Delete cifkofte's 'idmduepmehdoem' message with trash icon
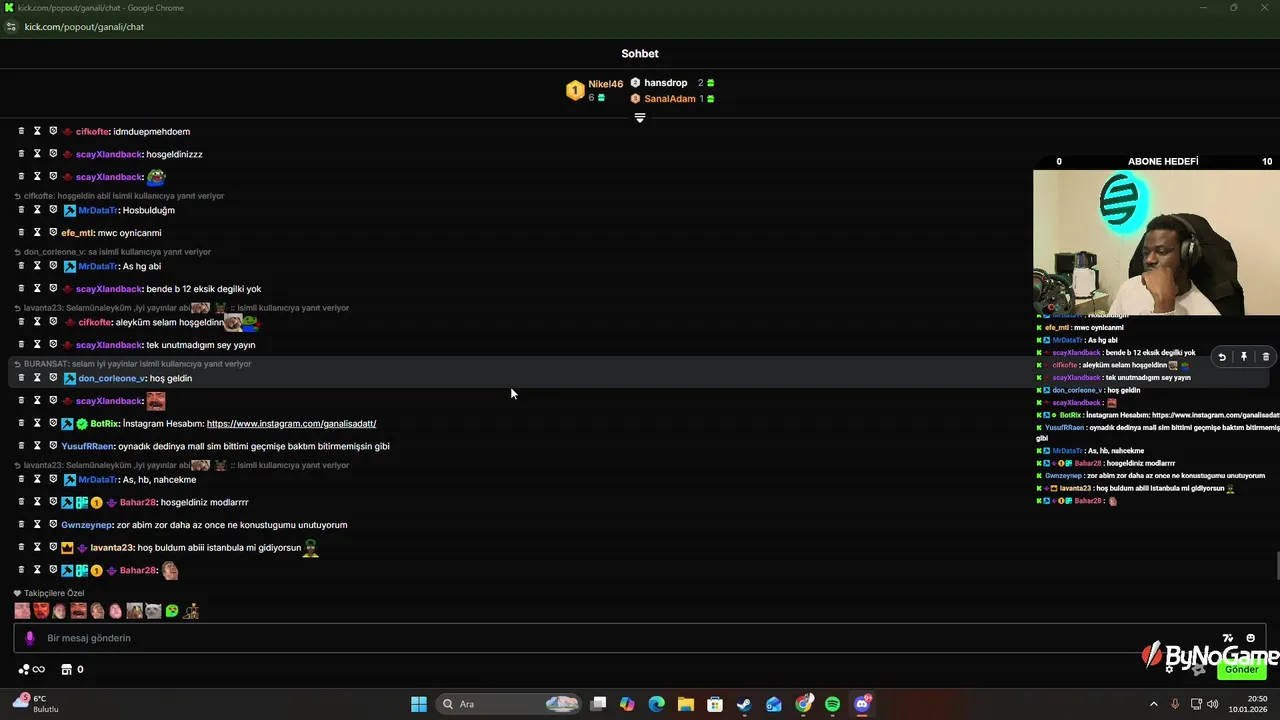 tap(21, 131)
